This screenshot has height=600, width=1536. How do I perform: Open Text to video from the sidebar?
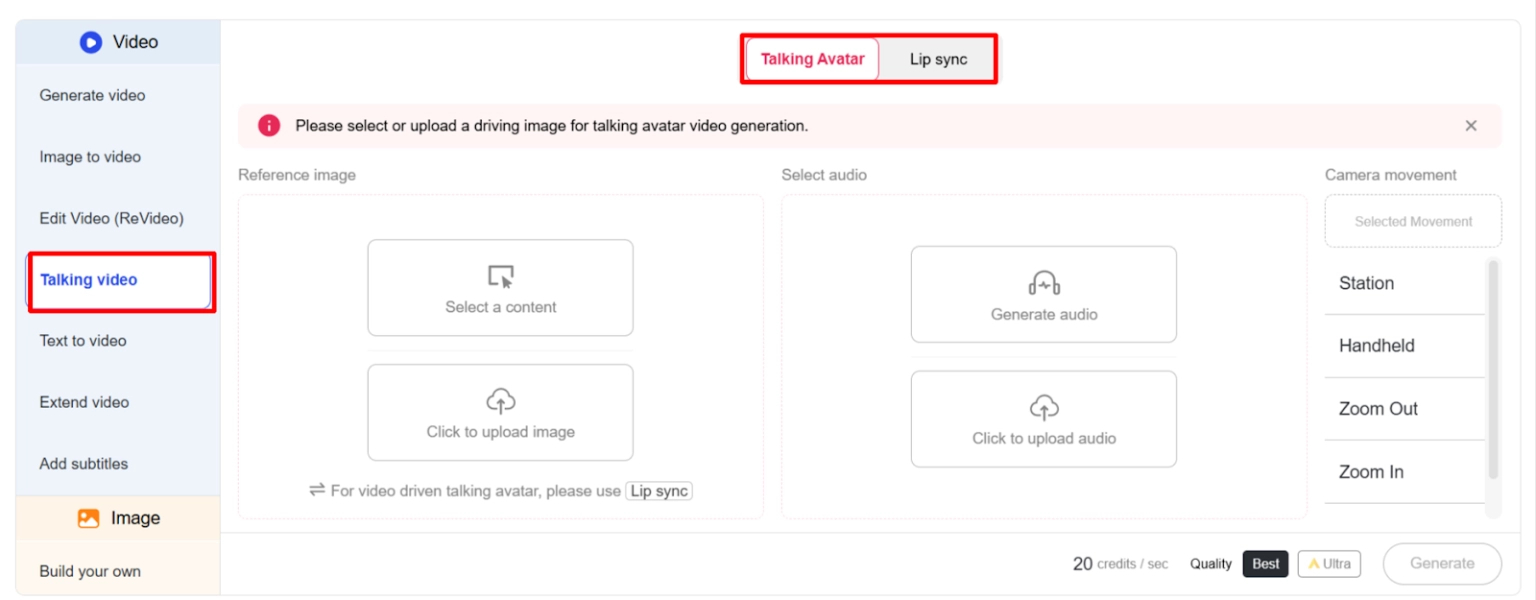[x=82, y=341]
